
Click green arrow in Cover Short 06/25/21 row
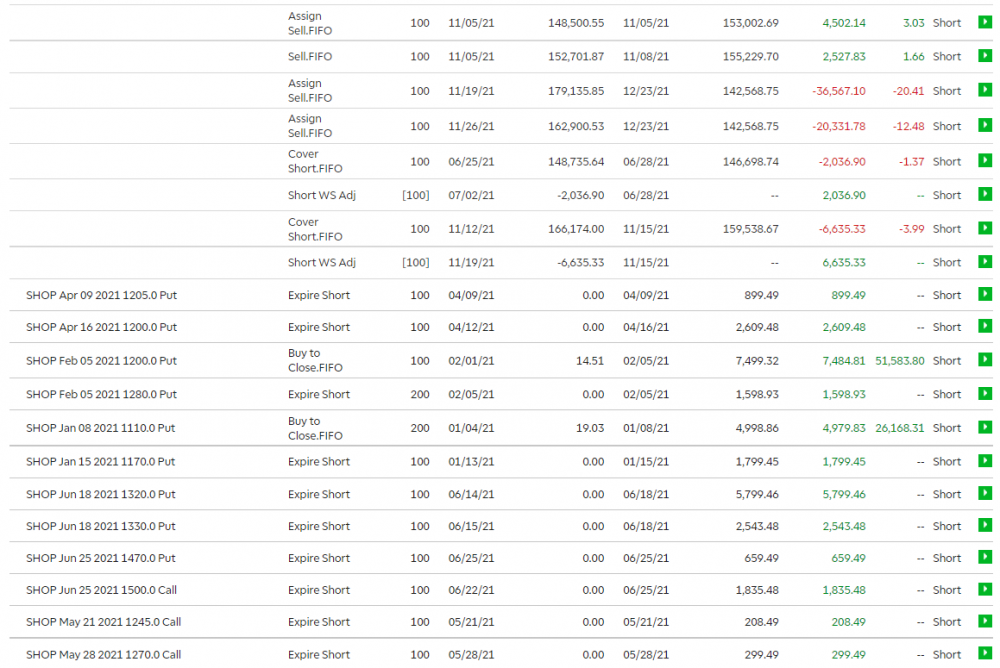pyautogui.click(x=985, y=161)
